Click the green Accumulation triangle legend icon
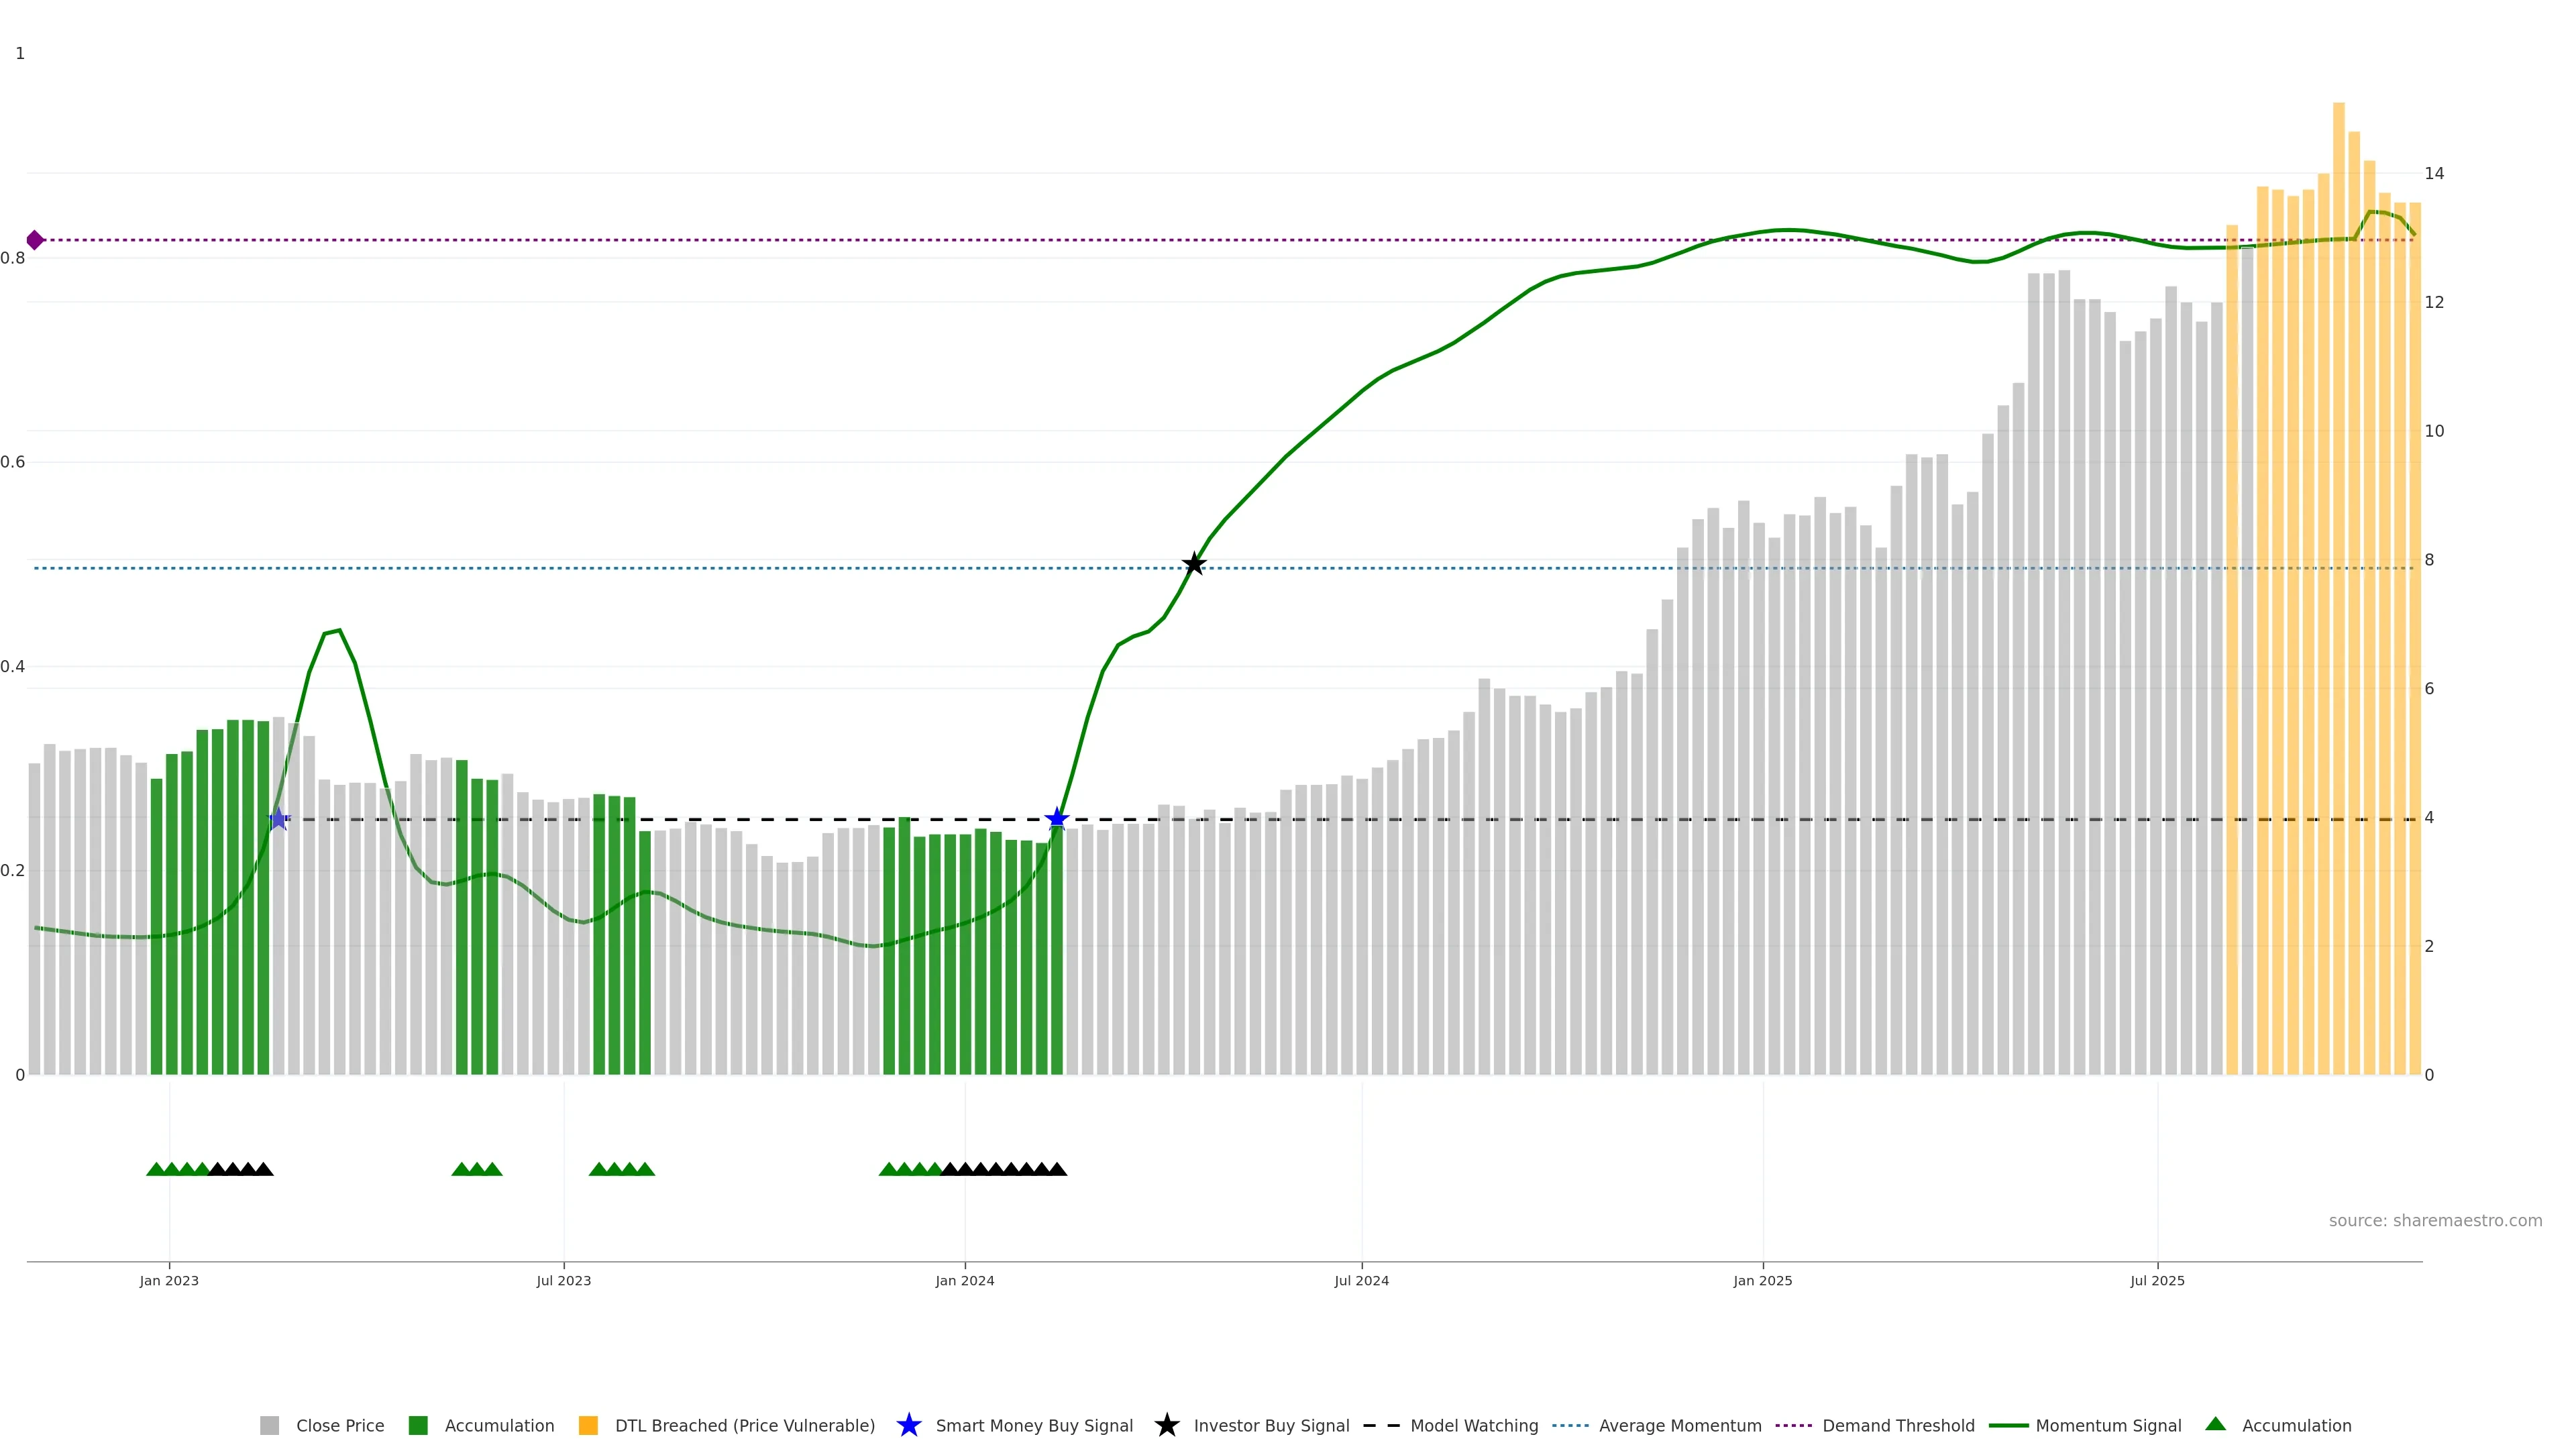2576x1449 pixels. 2215,1424
